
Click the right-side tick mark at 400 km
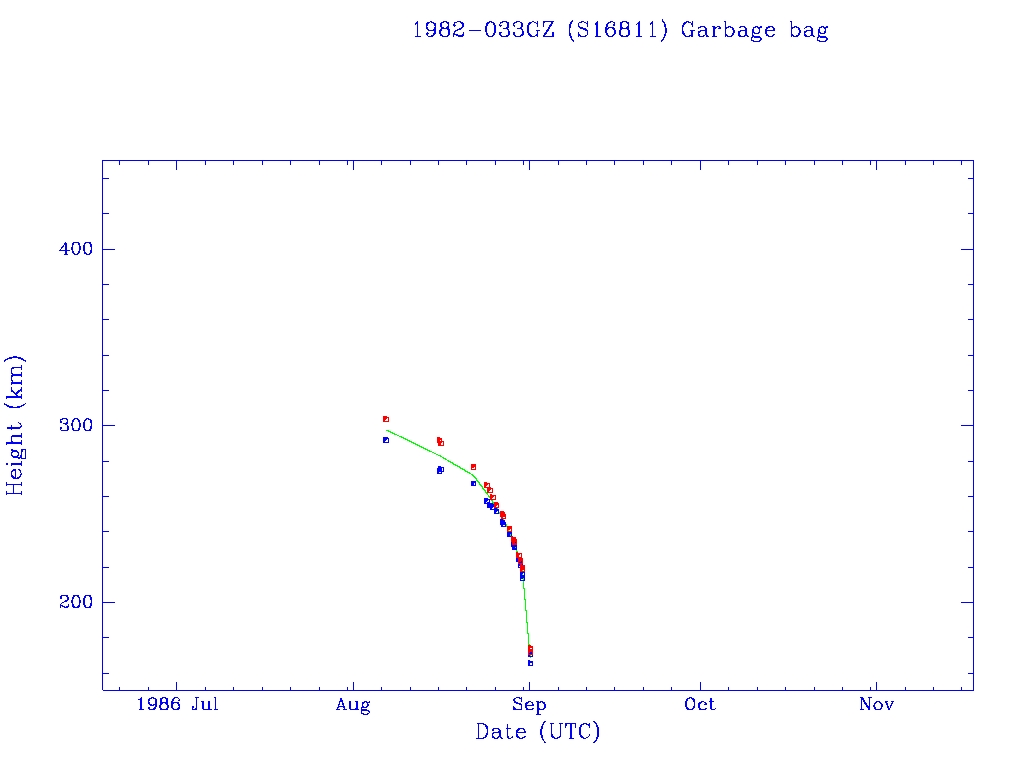[x=967, y=249]
